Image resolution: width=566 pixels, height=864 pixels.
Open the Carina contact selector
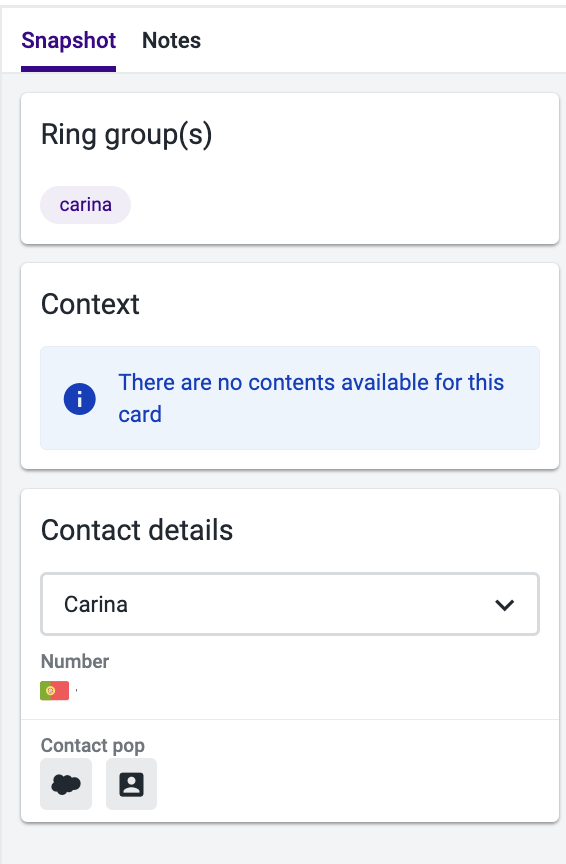[290, 604]
